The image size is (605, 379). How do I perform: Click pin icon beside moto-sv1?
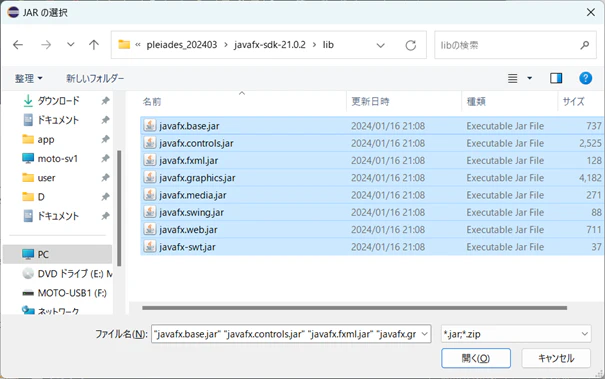[105, 158]
